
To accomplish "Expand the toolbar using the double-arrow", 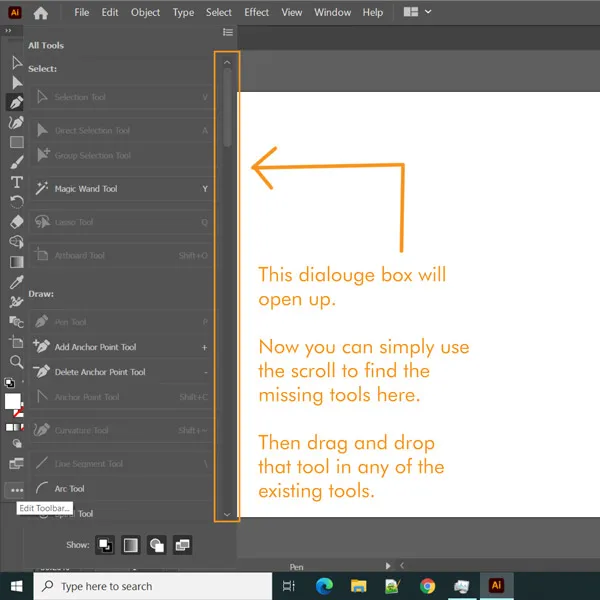I will 9,31.
